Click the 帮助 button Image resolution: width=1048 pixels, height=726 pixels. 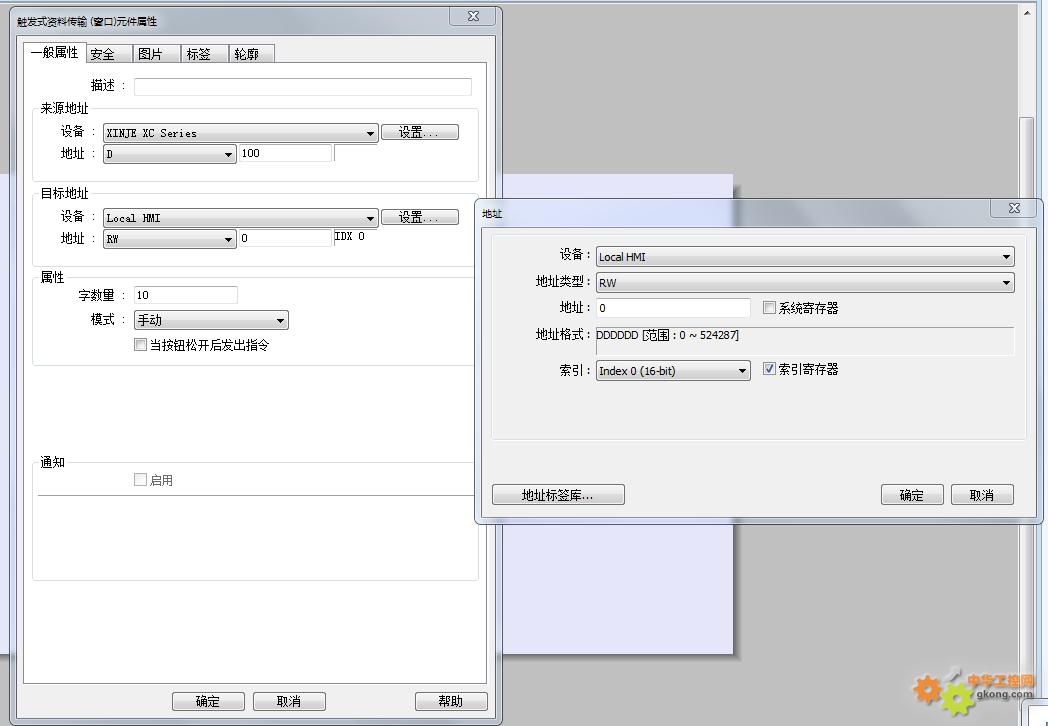(450, 701)
